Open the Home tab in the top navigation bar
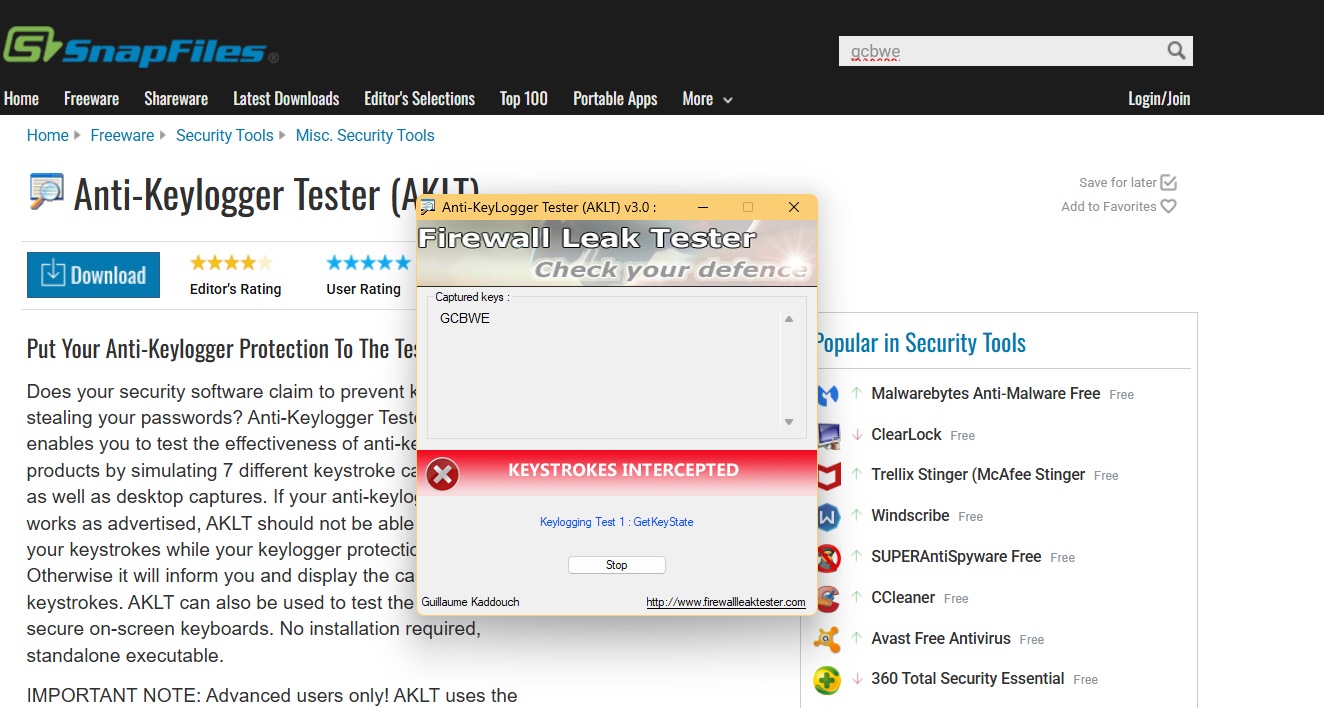This screenshot has height=708, width=1324. point(21,99)
